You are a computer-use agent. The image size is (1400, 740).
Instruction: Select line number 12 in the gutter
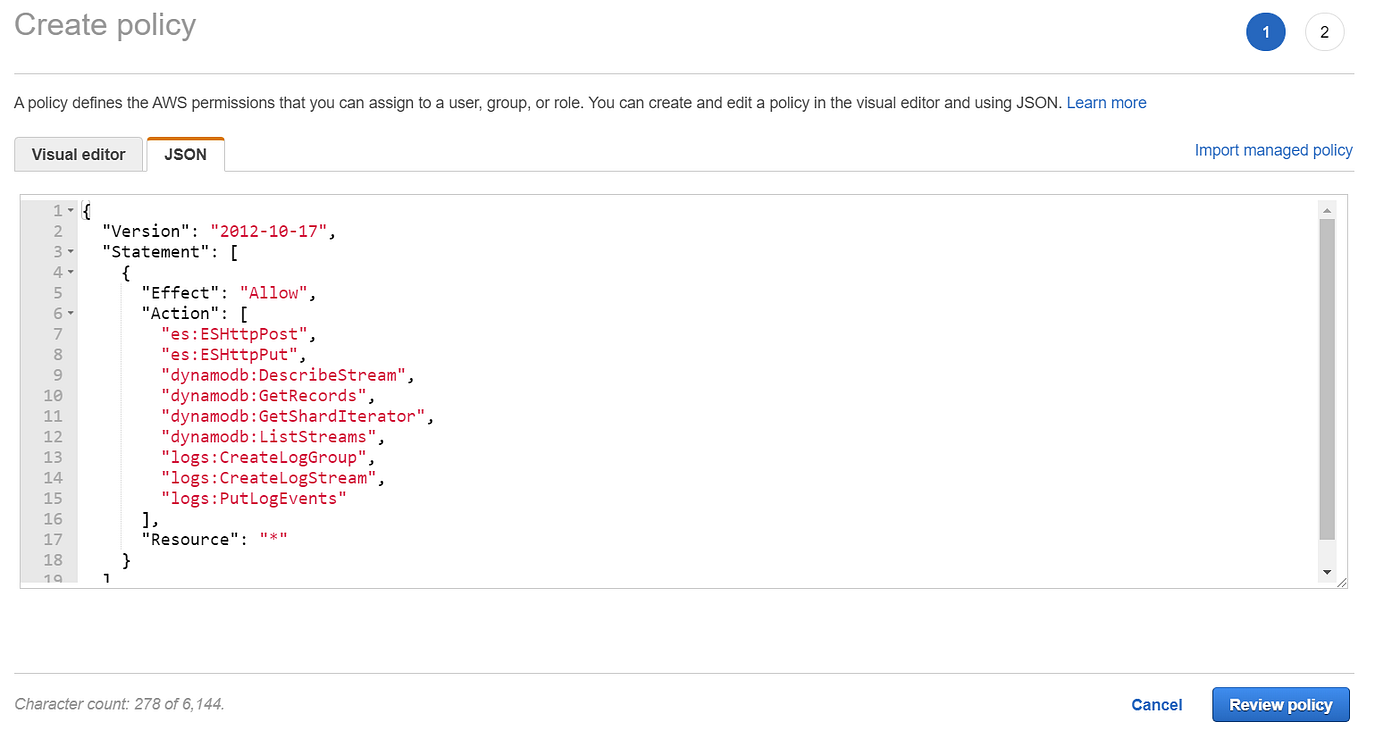tap(52, 437)
